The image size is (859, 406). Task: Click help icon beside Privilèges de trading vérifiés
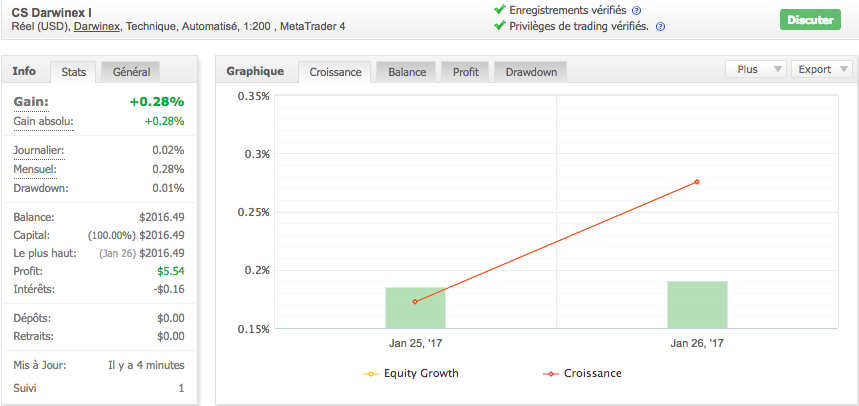660,27
